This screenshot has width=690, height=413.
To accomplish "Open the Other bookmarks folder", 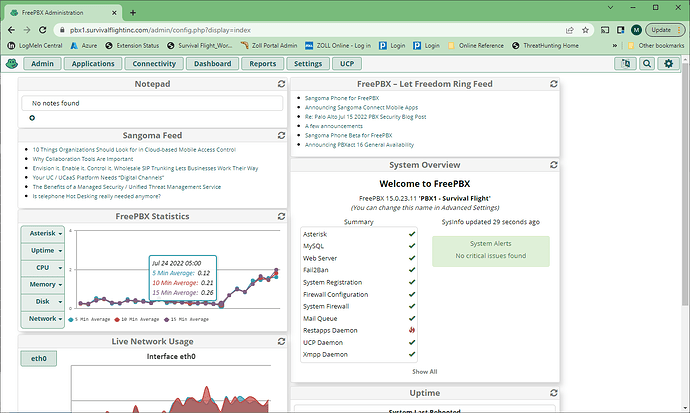I will click(x=656, y=45).
